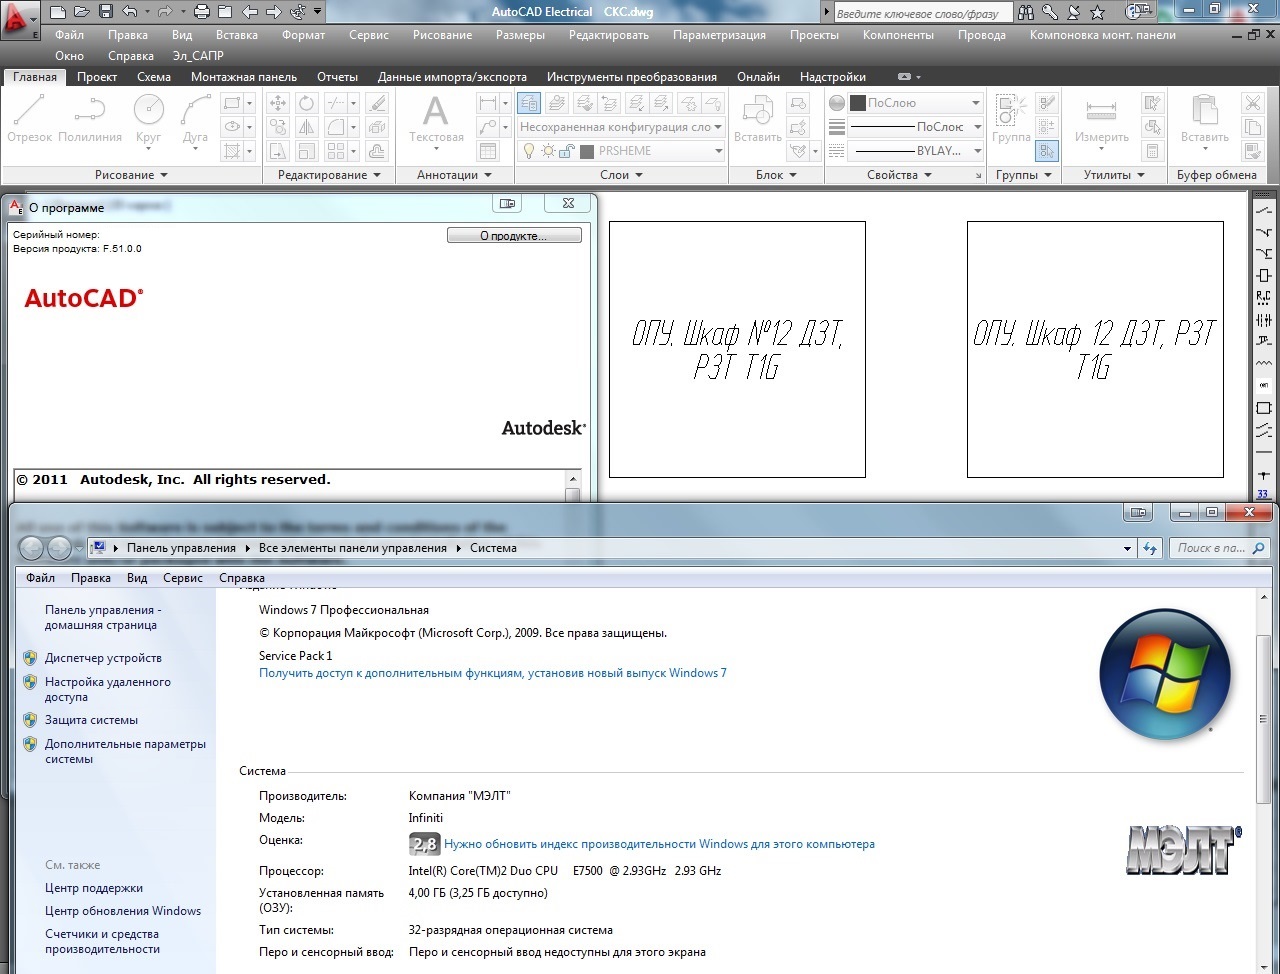Image resolution: width=1280 pixels, height=974 pixels.
Task: Click the Move tool in Редактирование panel
Action: click(x=278, y=103)
